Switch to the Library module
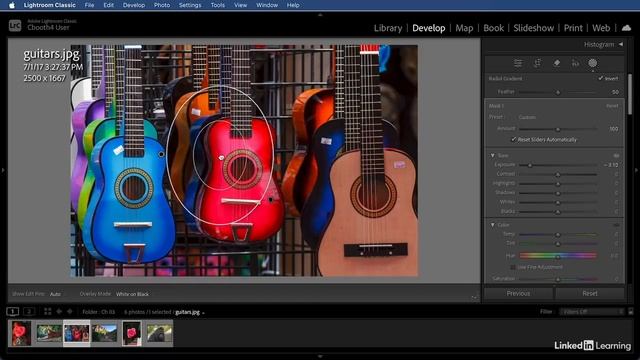Image resolution: width=640 pixels, height=360 pixels. pos(388,28)
